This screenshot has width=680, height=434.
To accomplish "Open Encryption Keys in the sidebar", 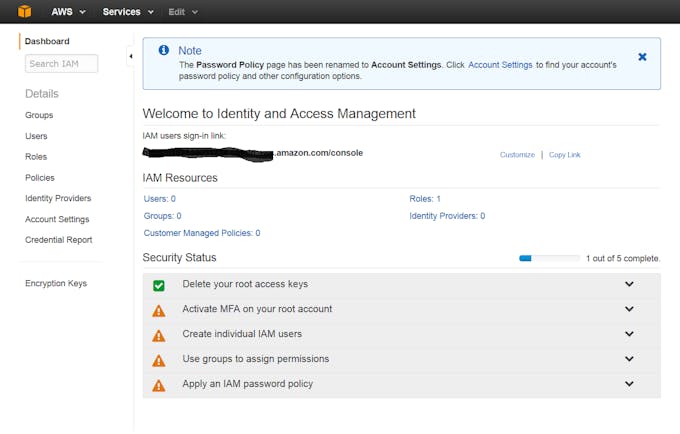I will [x=56, y=283].
